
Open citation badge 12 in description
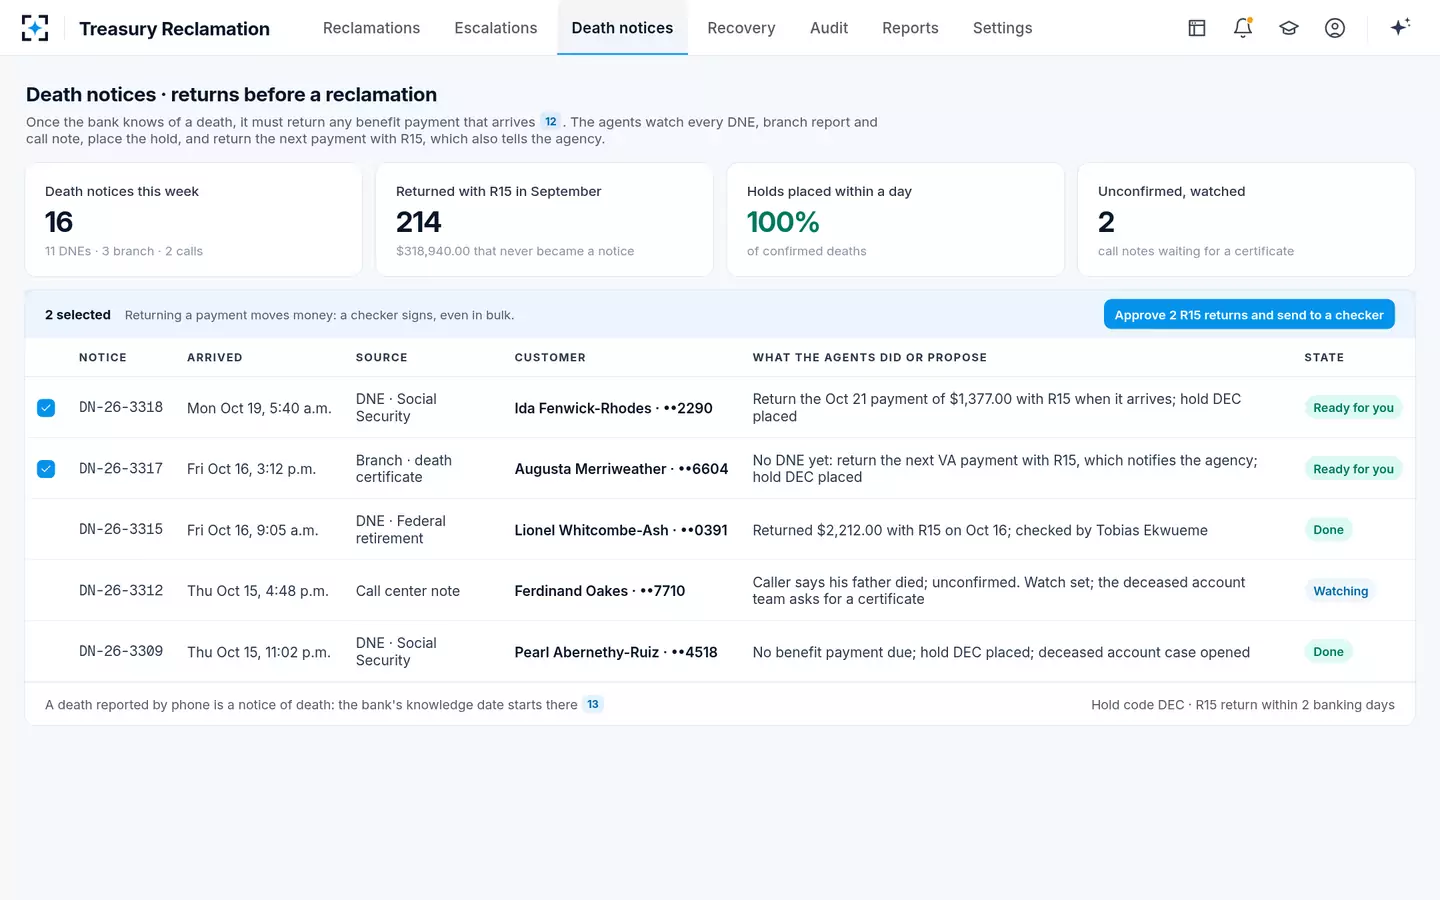coord(551,121)
